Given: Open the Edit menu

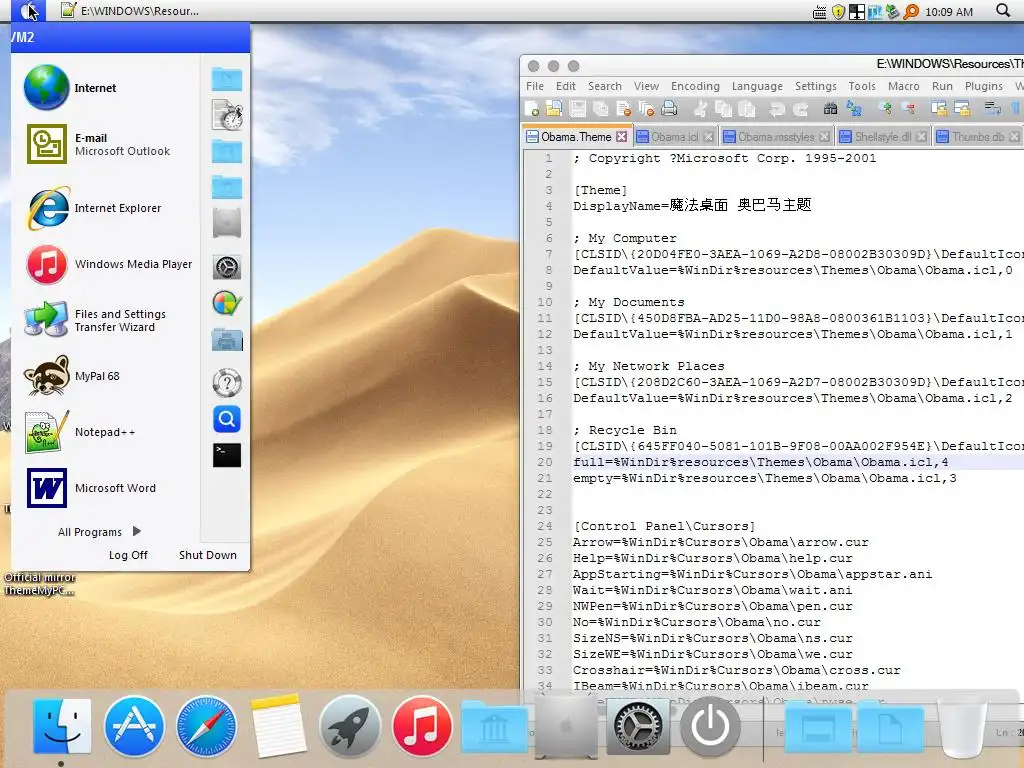Looking at the screenshot, I should click(566, 86).
